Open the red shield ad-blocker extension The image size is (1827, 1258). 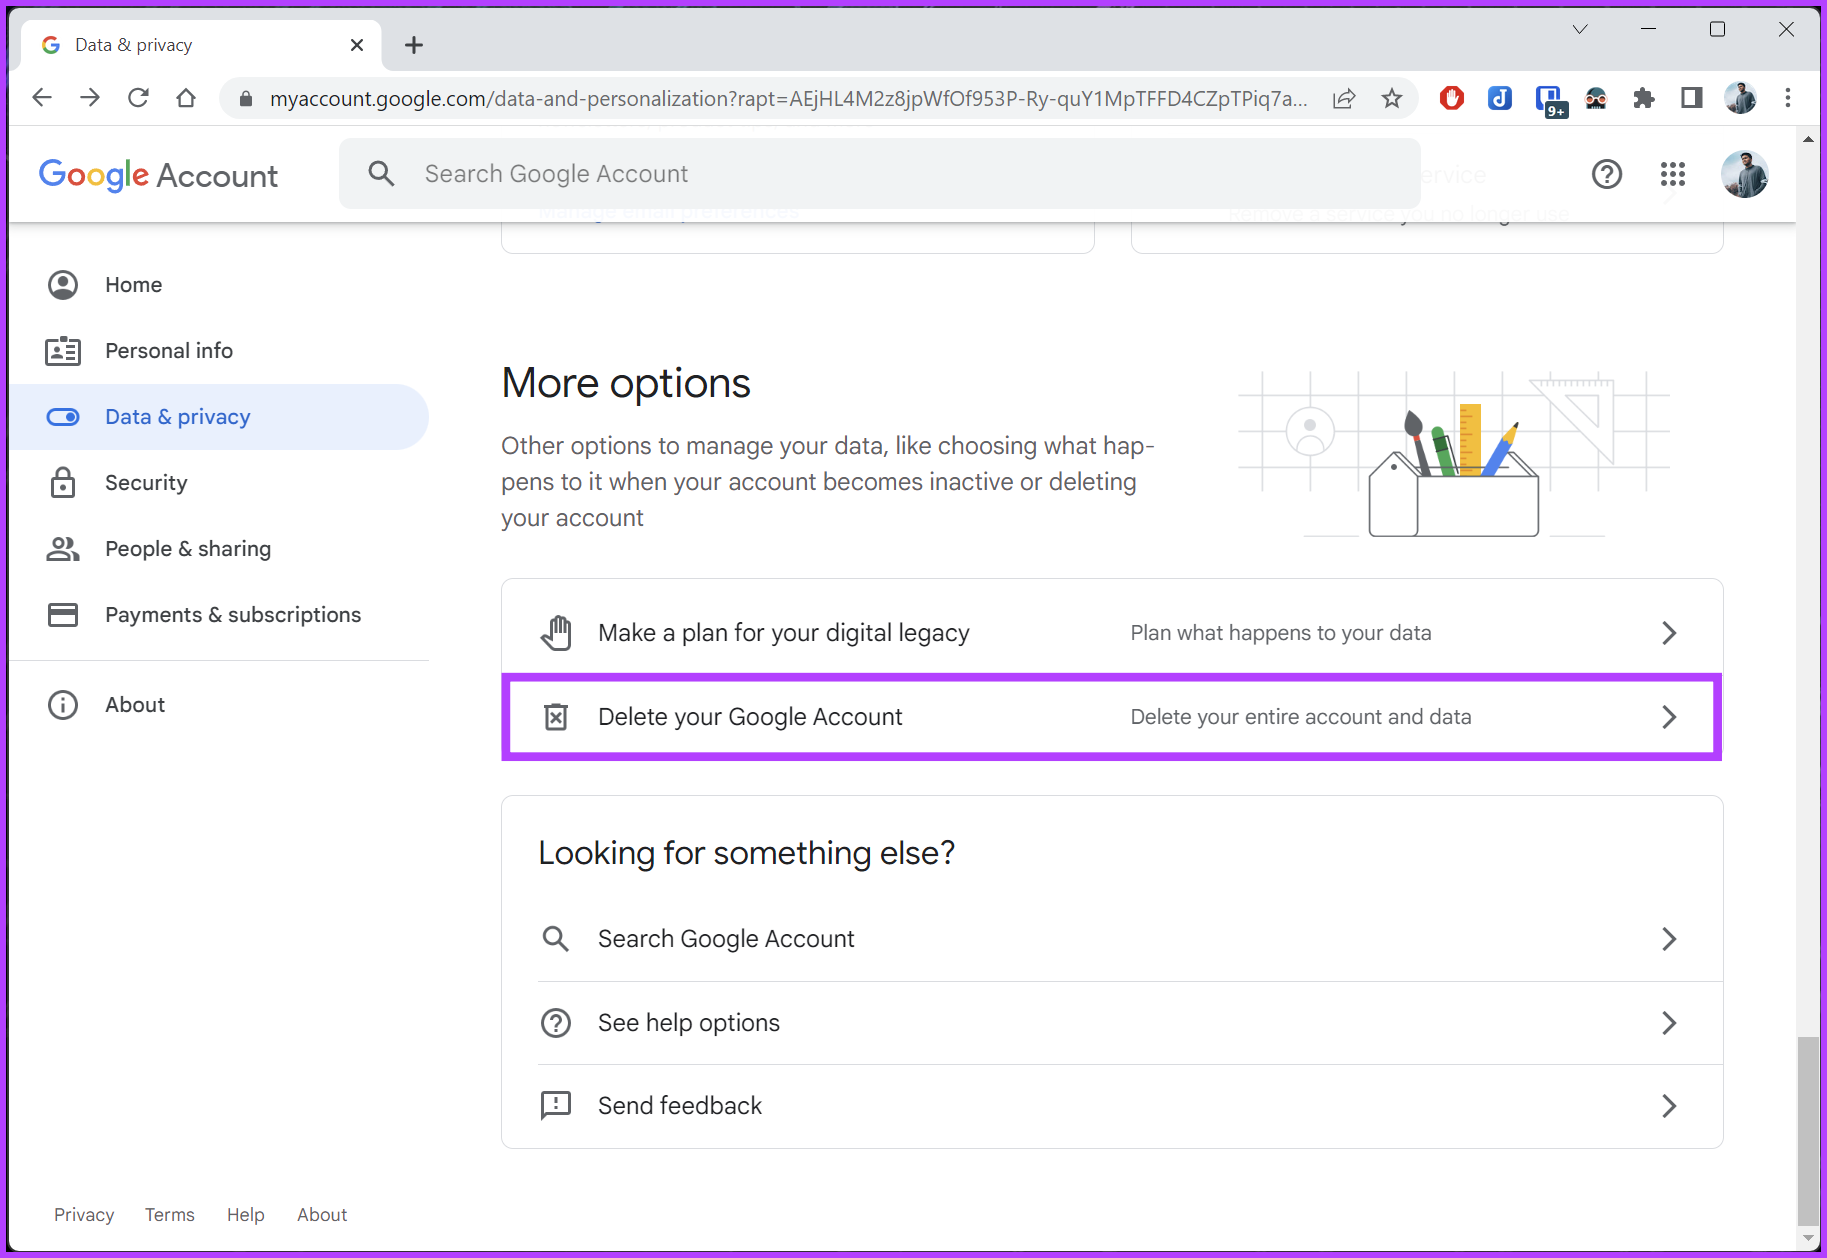(x=1452, y=98)
